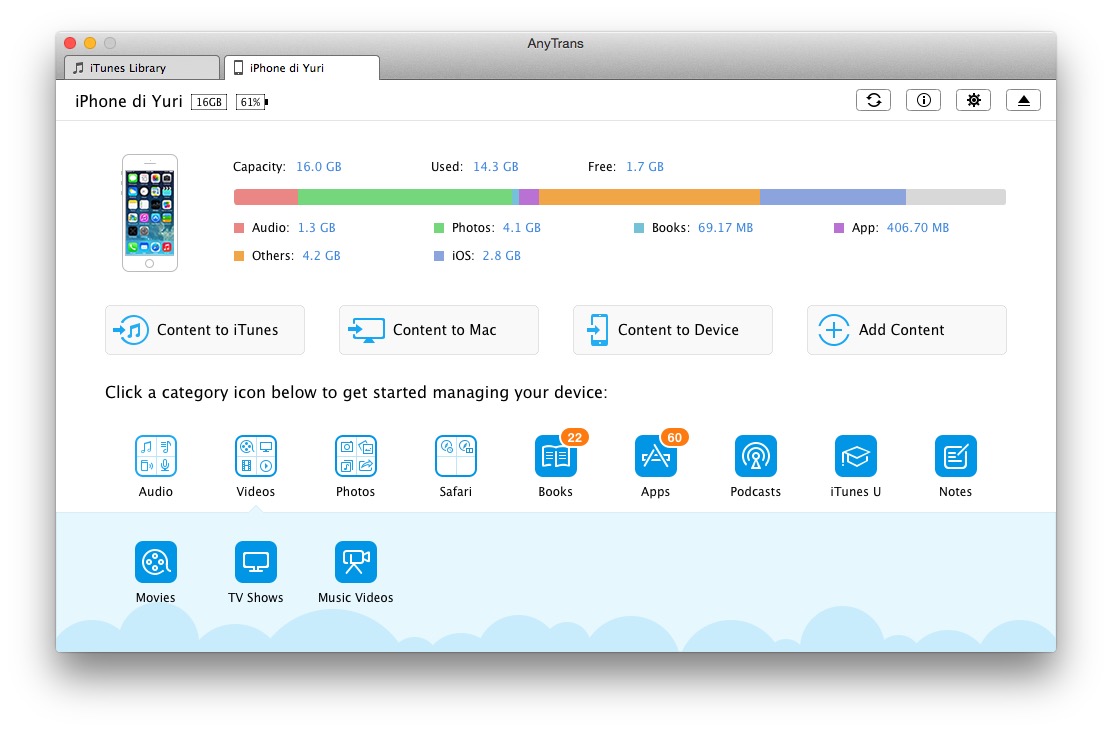Click the App size 406.70 MB
The height and width of the screenshot is (732, 1112).
coord(918,228)
